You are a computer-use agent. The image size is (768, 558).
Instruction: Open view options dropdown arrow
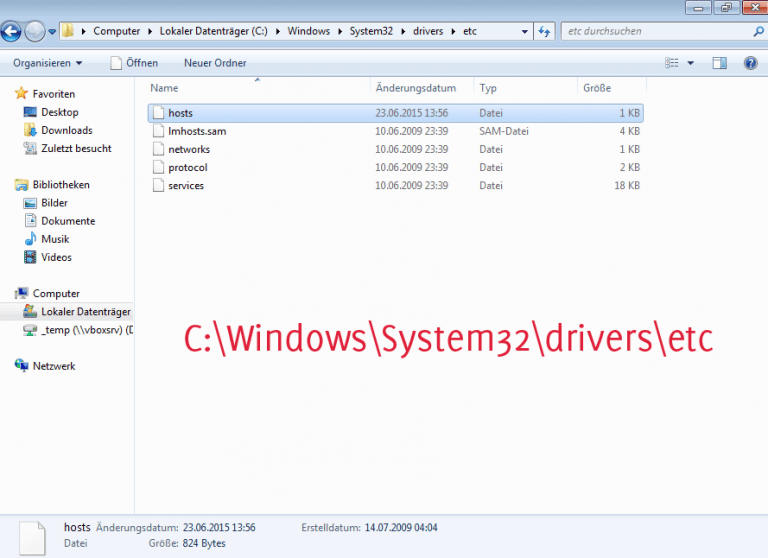(691, 63)
